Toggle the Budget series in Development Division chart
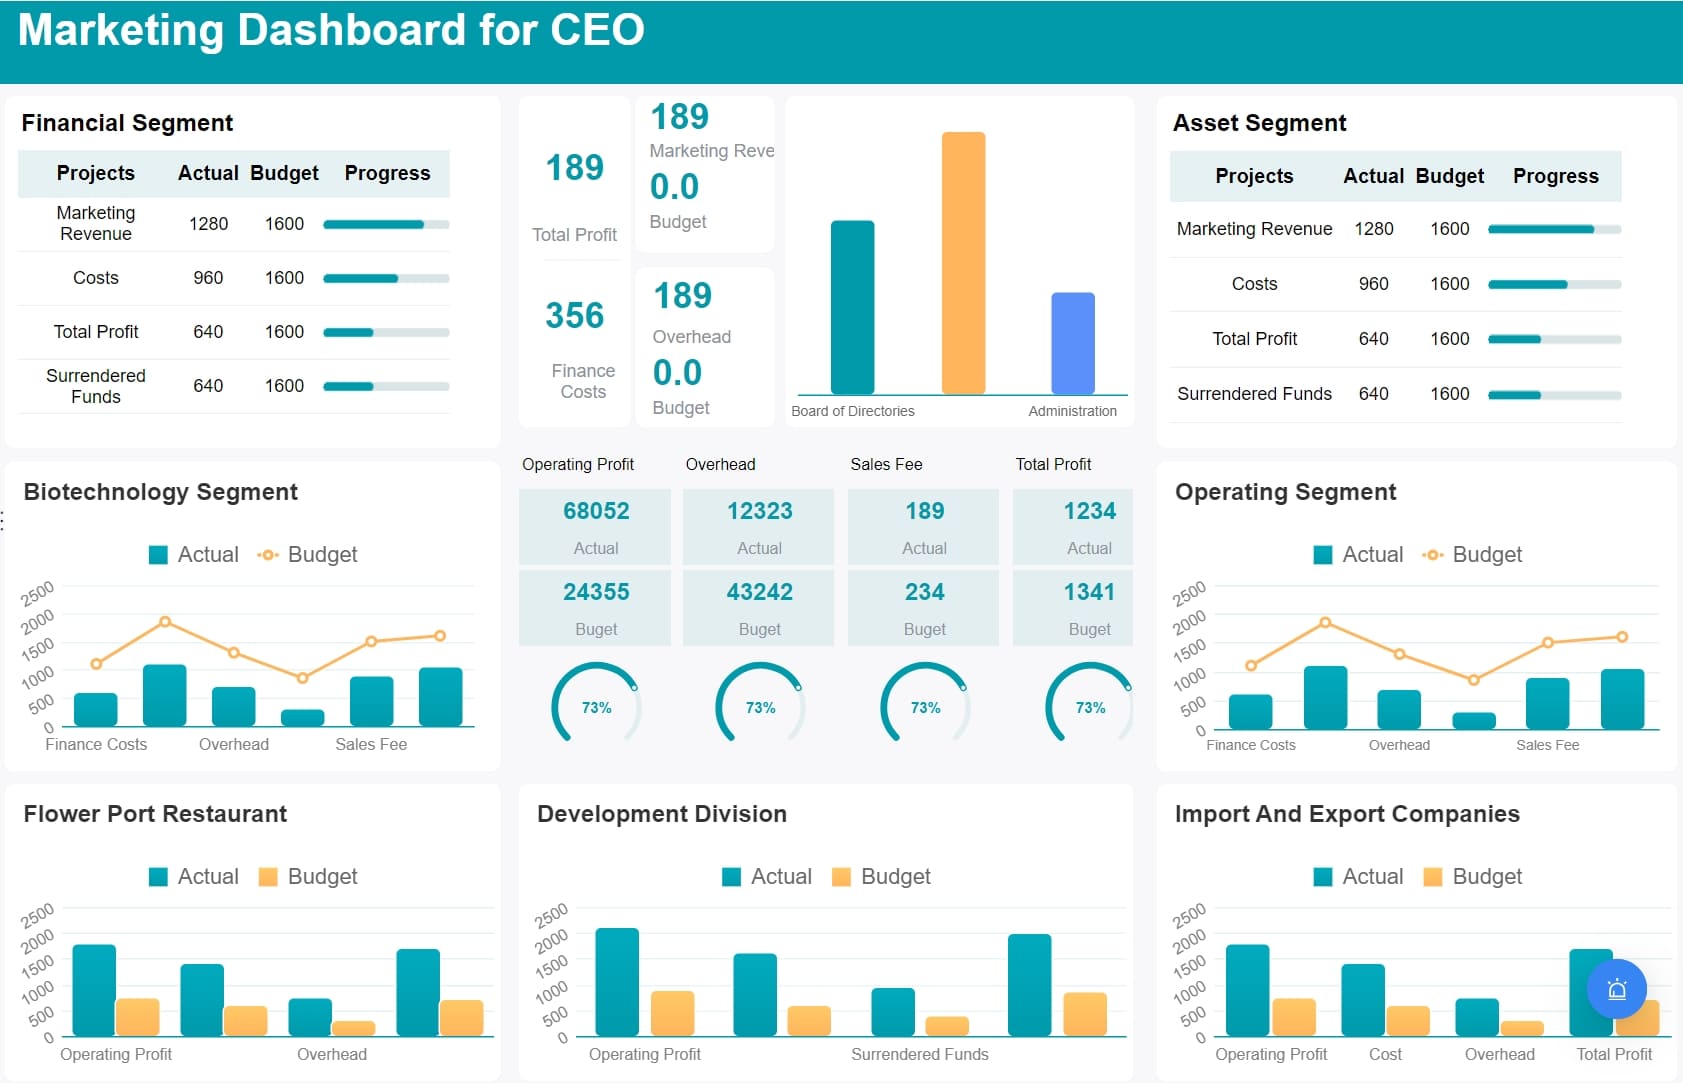The image size is (1683, 1083). click(844, 876)
